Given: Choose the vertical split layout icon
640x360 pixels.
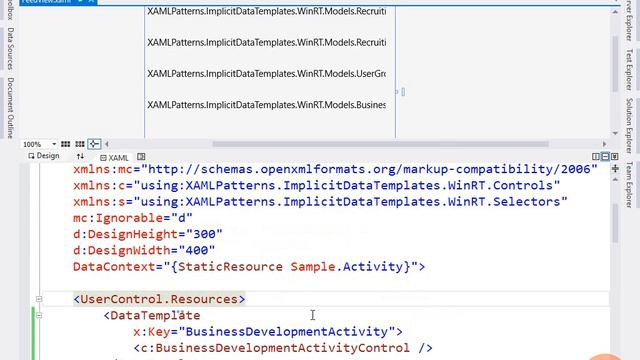Looking at the screenshot, I should click(596, 157).
